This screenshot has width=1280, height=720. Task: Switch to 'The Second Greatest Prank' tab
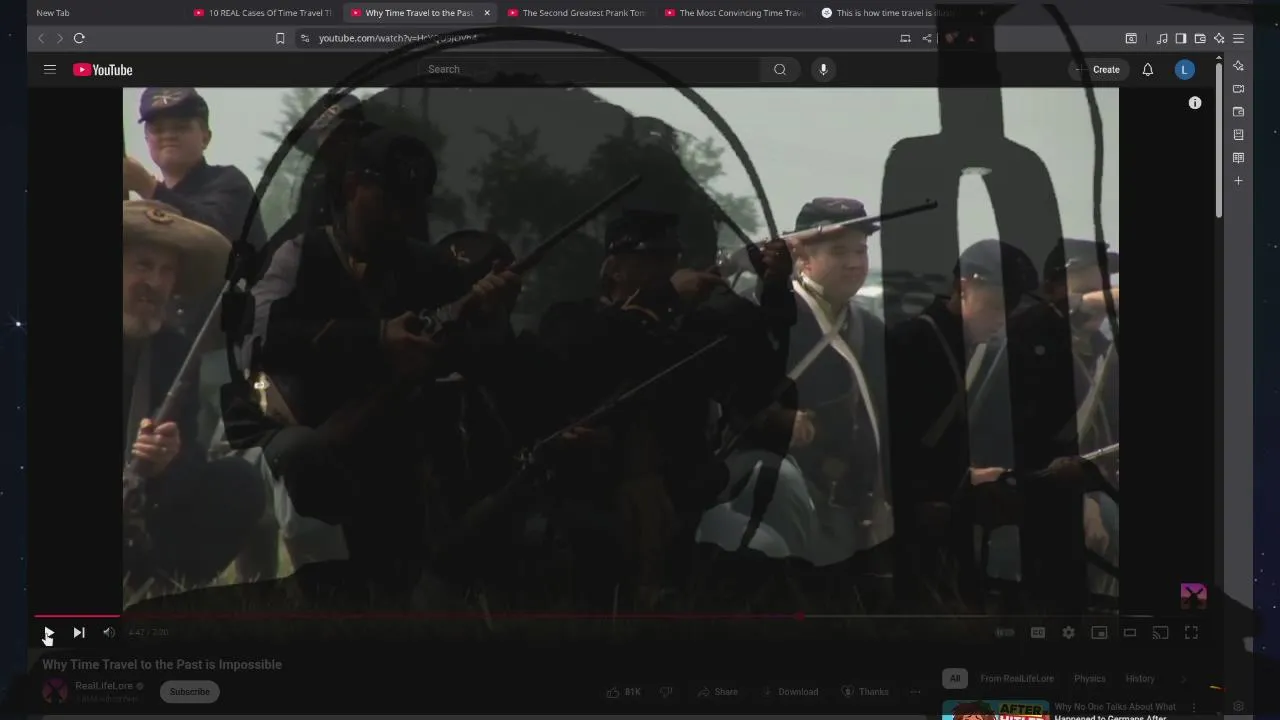click(x=577, y=13)
